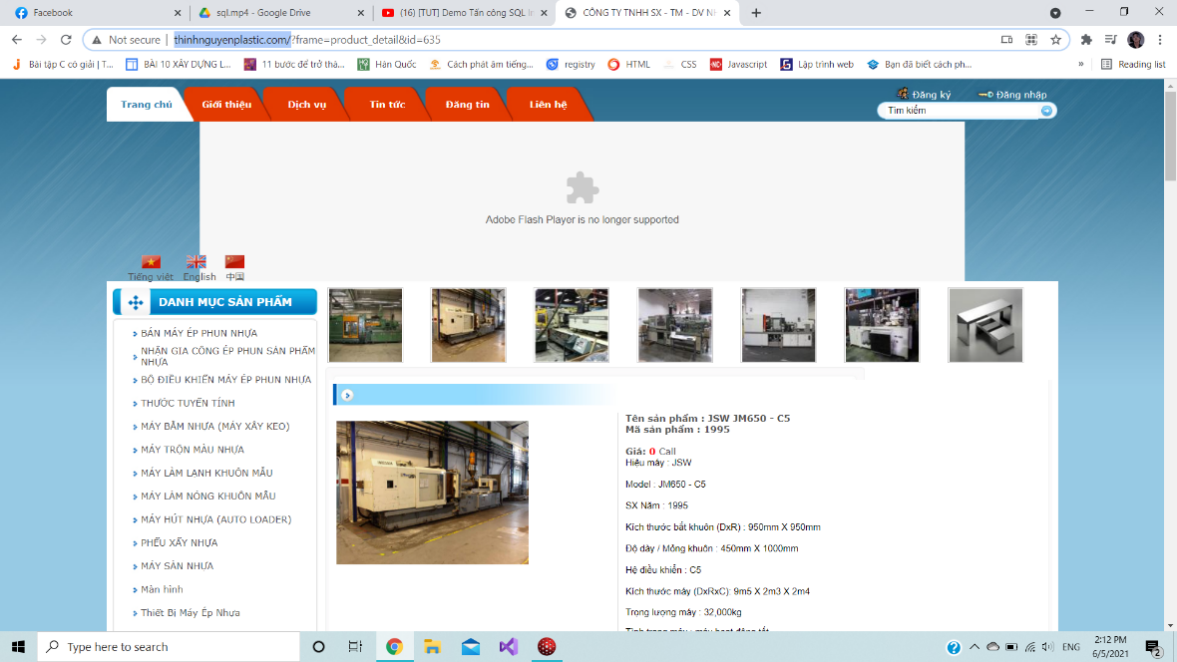Screen dimensions: 1177x662
Task: Open the Thiết Bị Máy Ép Nhựa category
Action: tap(191, 612)
